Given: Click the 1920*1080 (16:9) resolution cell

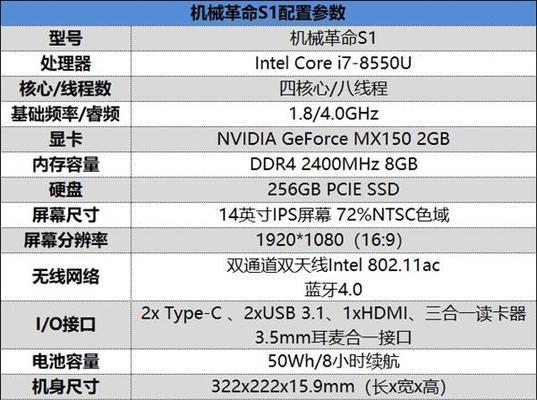Looking at the screenshot, I should (x=334, y=240).
